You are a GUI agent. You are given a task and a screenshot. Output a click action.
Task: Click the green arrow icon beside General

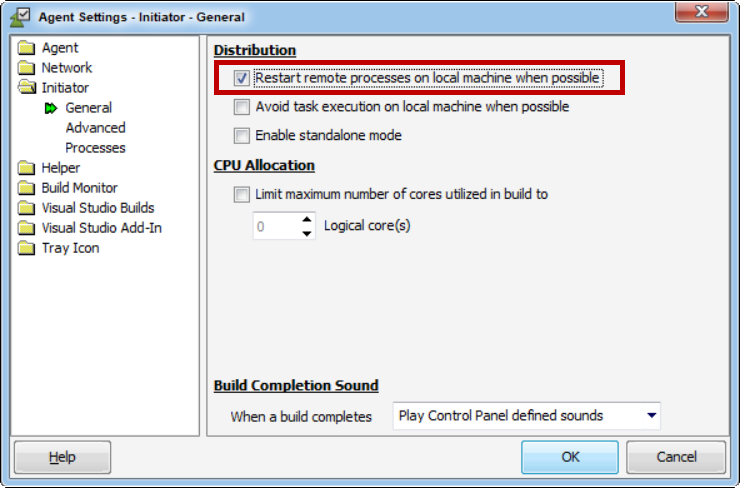(x=51, y=108)
